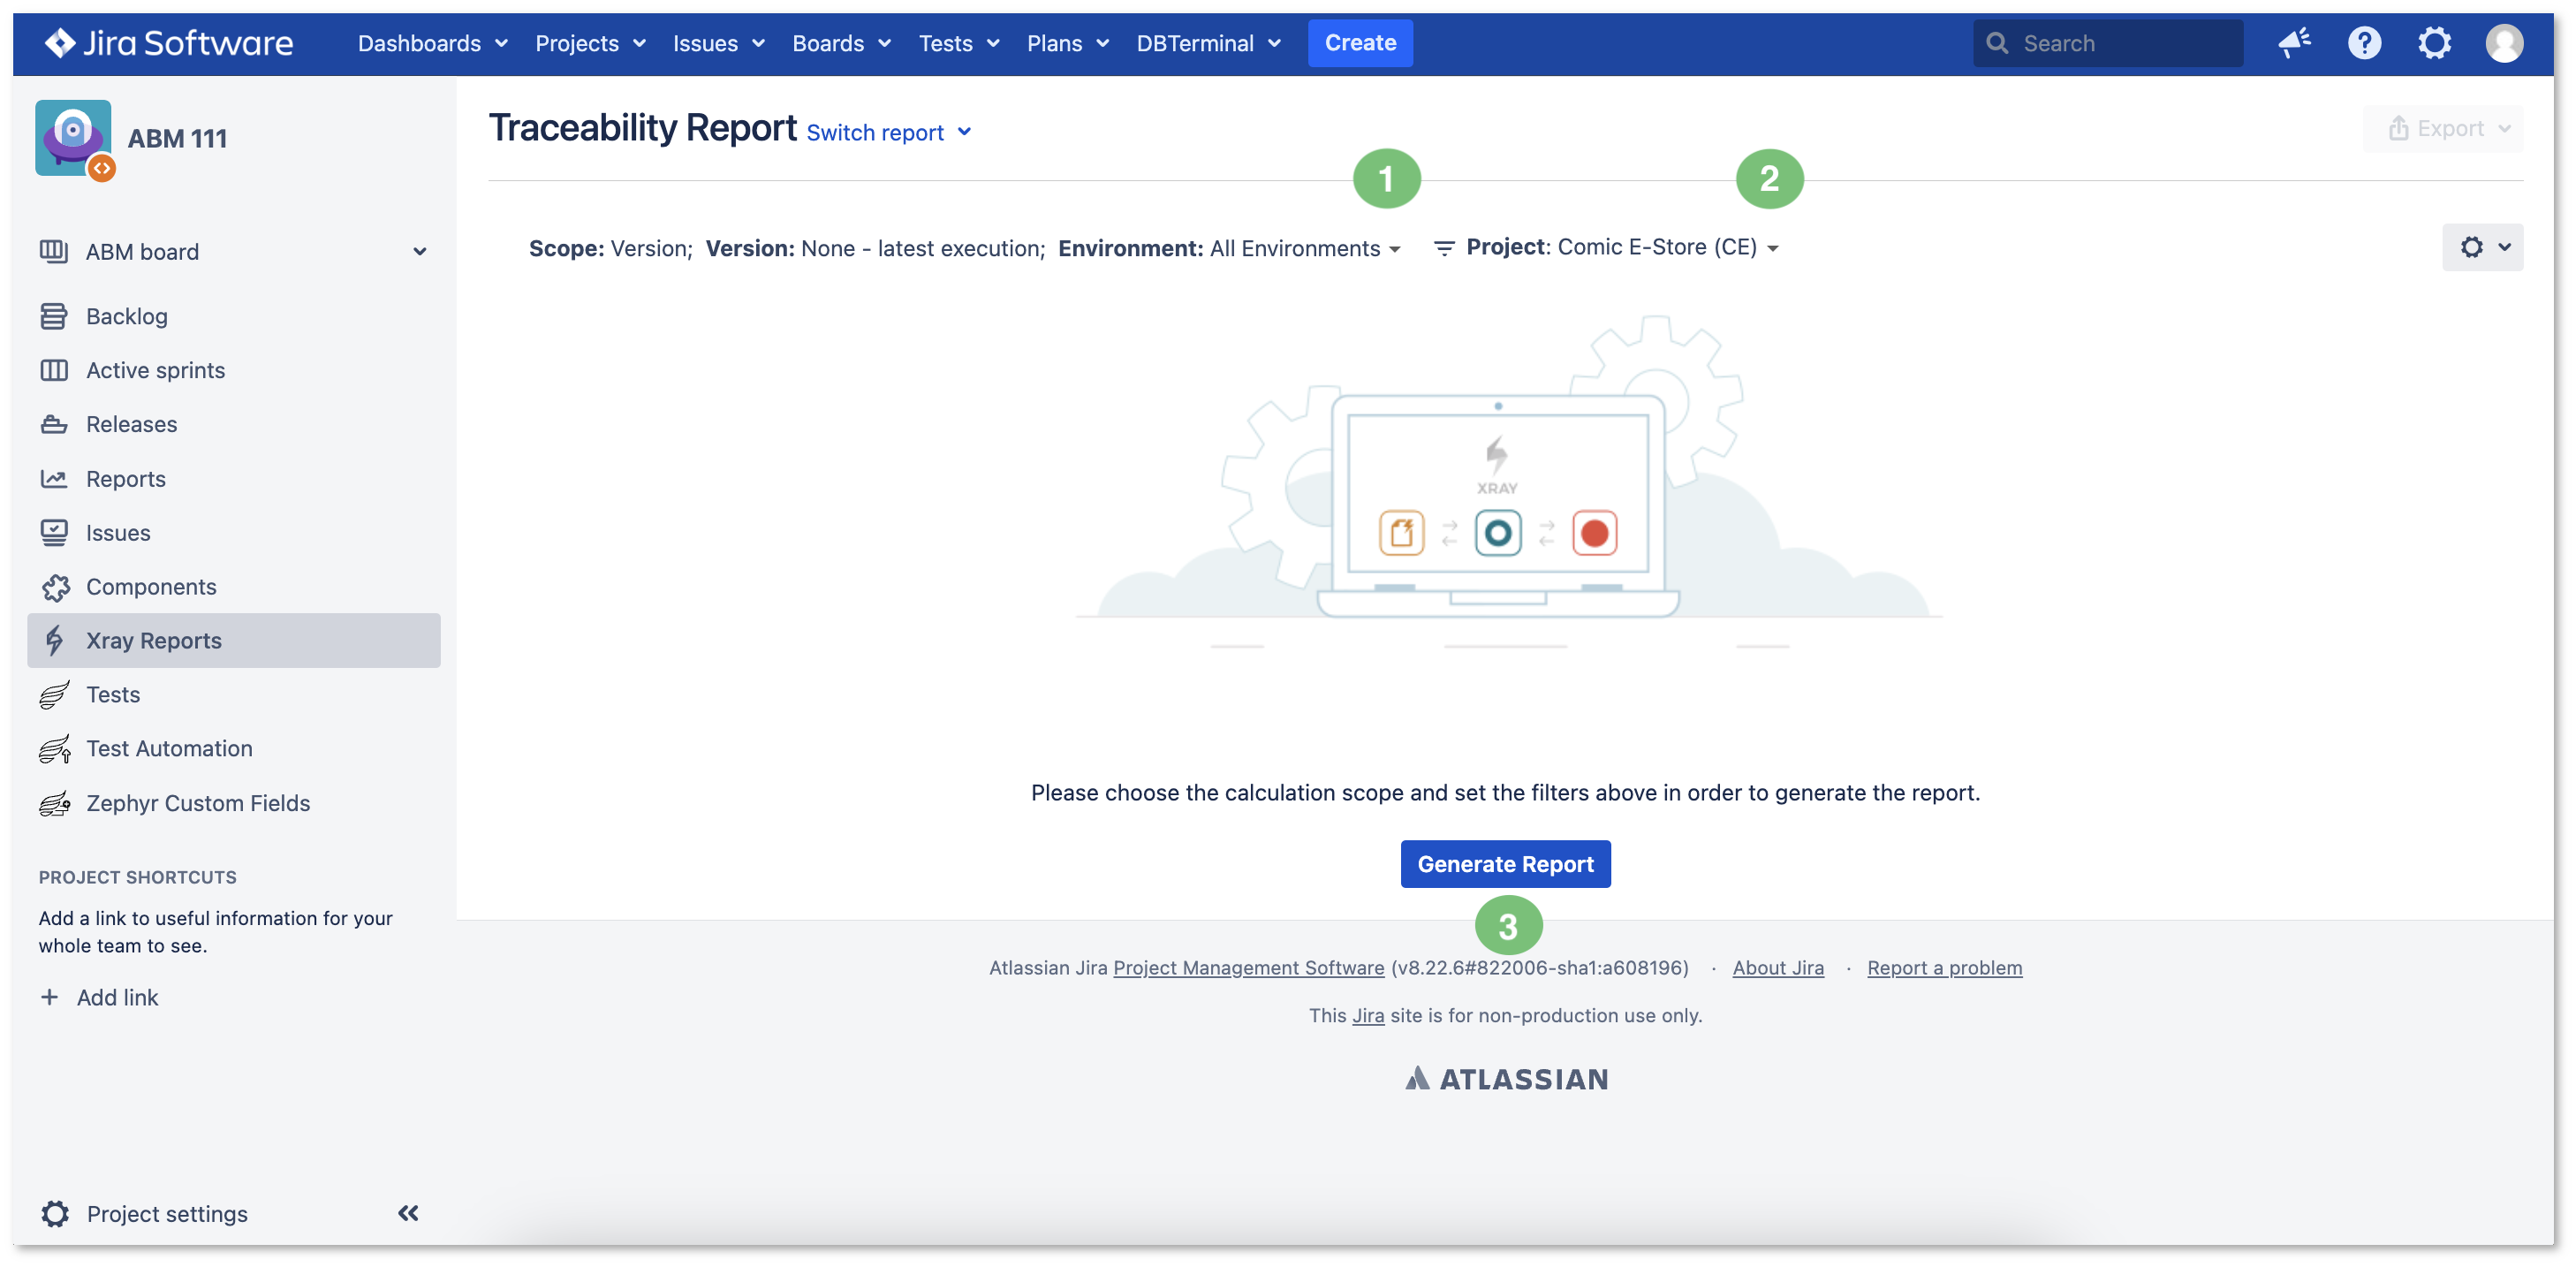2576x1267 pixels.
Task: Click the Export share icon
Action: tap(2398, 128)
